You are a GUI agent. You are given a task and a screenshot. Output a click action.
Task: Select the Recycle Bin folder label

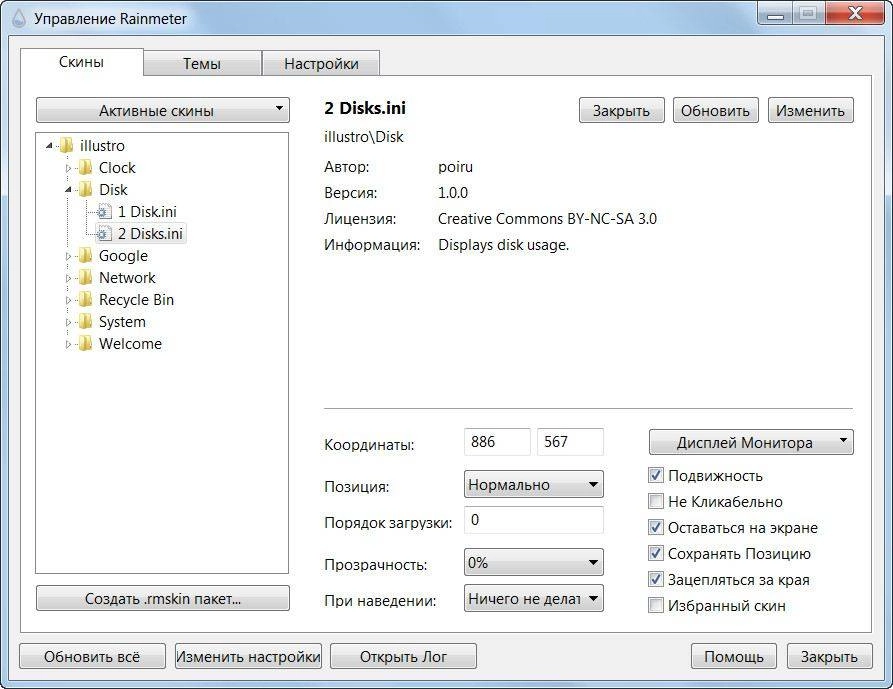tap(136, 300)
